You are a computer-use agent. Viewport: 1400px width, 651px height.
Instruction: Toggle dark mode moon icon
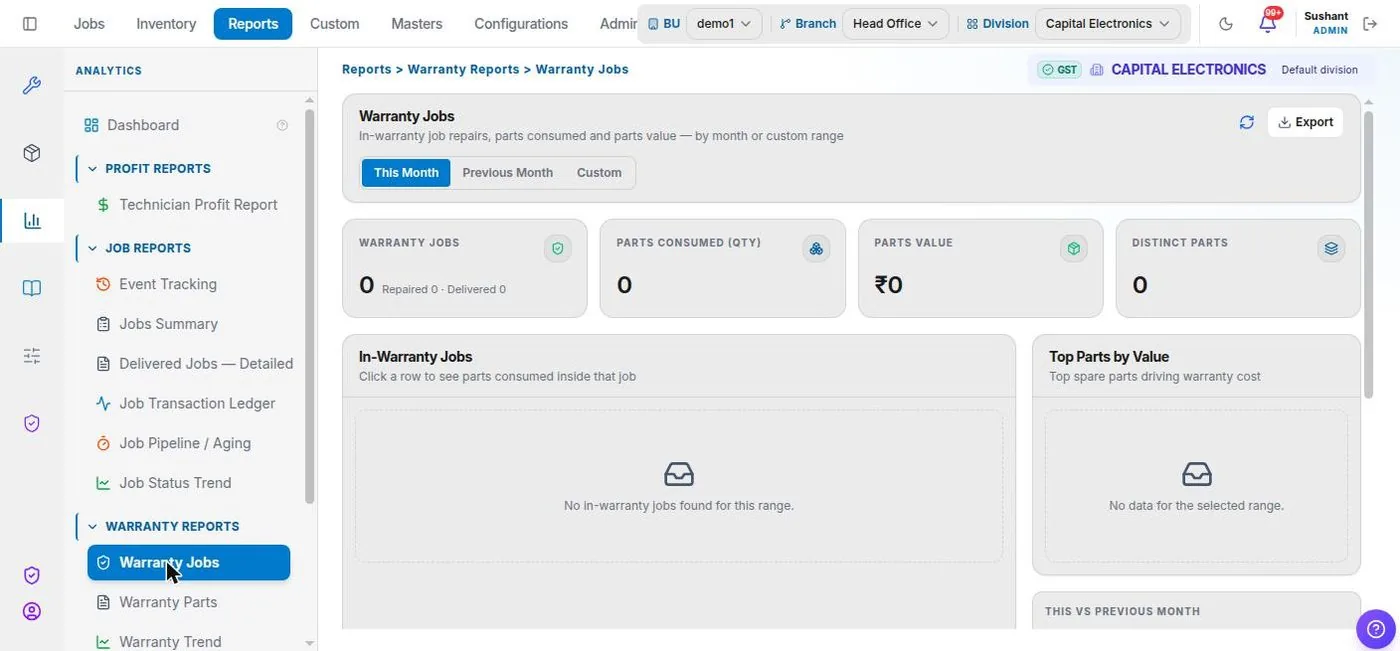pyautogui.click(x=1226, y=24)
